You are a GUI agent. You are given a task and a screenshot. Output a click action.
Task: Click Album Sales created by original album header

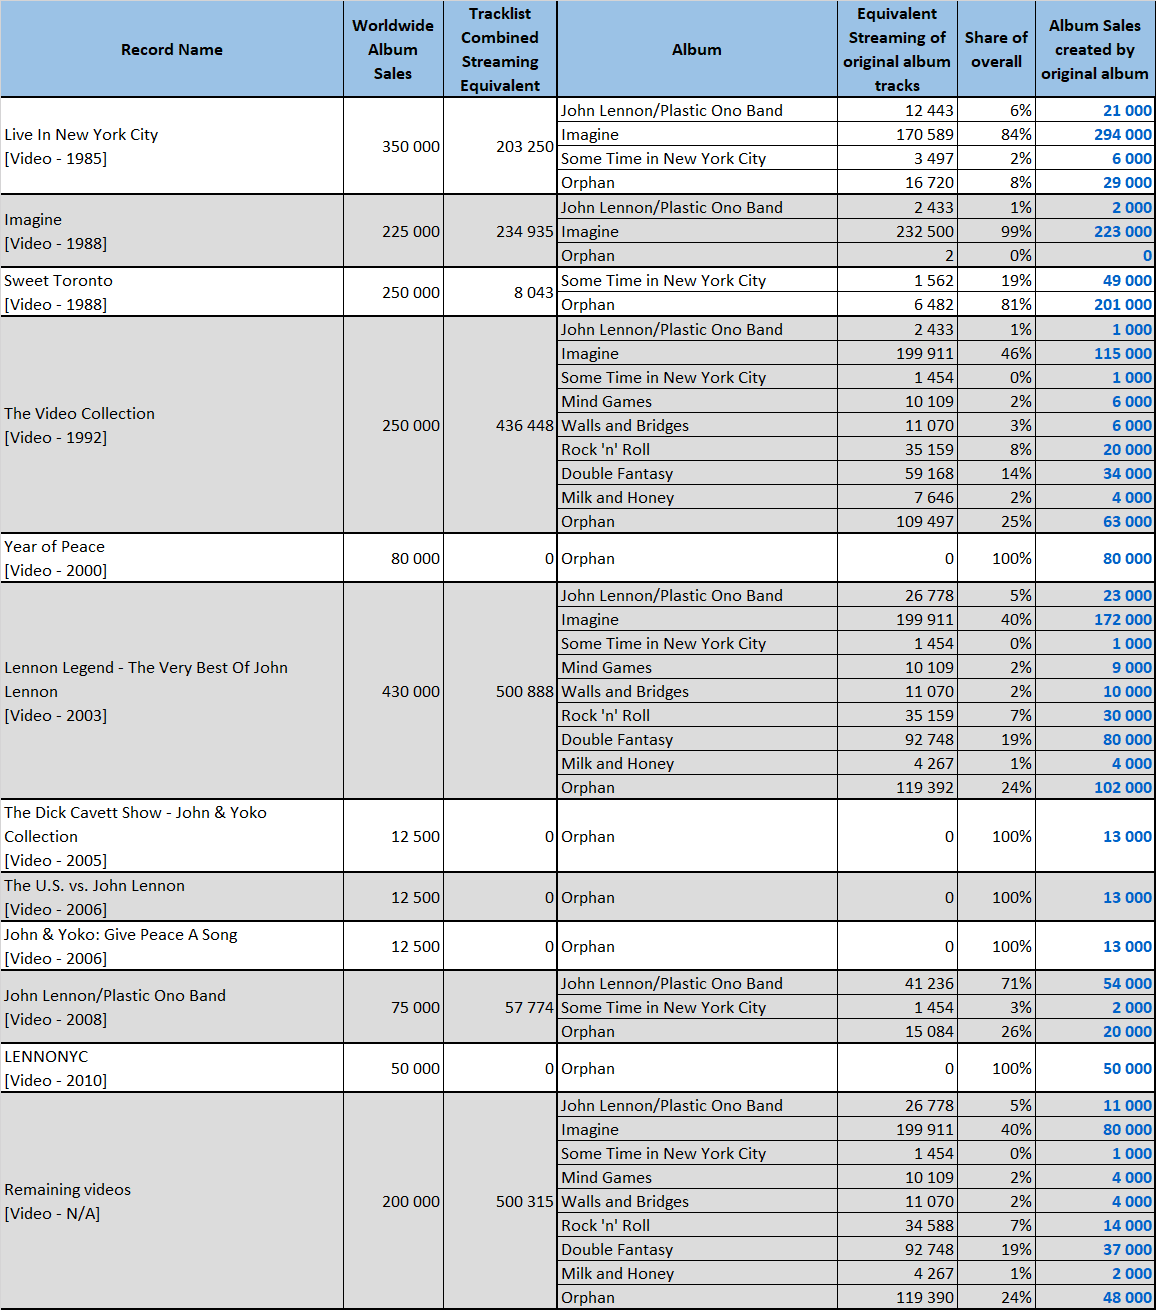1095,49
